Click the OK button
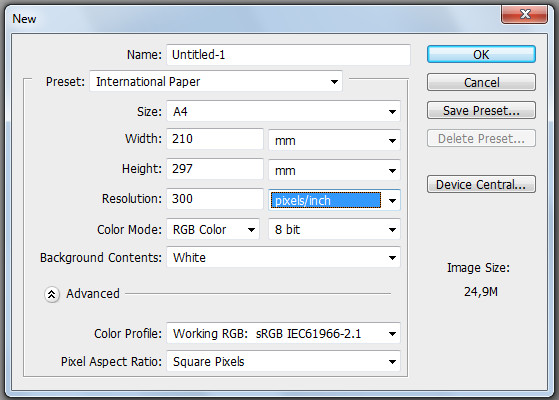This screenshot has height=400, width=559. 481,55
